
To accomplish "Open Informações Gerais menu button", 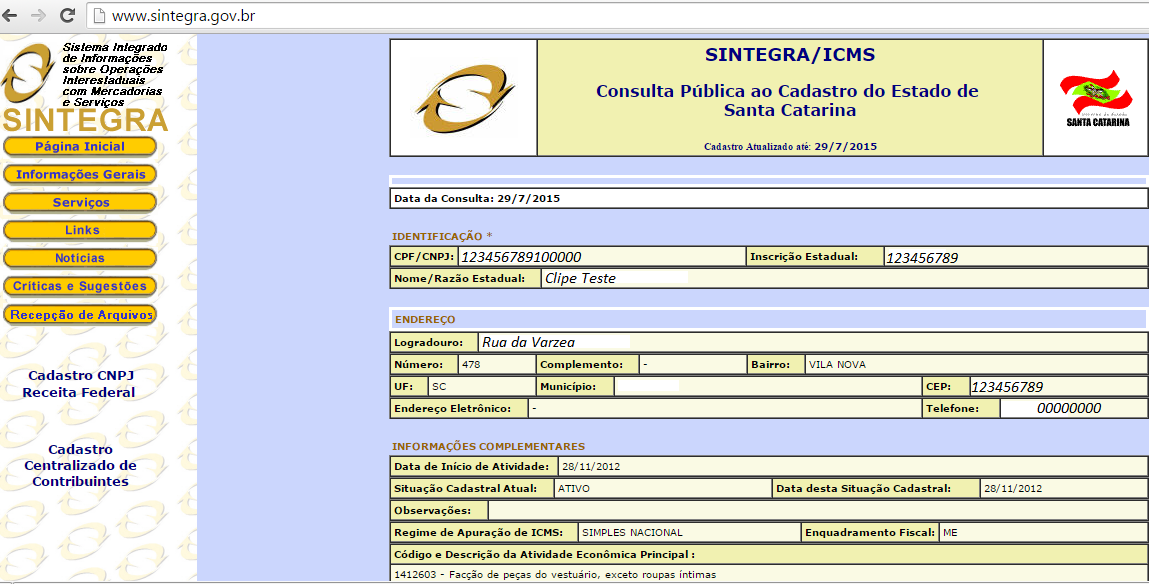I will point(80,174).
